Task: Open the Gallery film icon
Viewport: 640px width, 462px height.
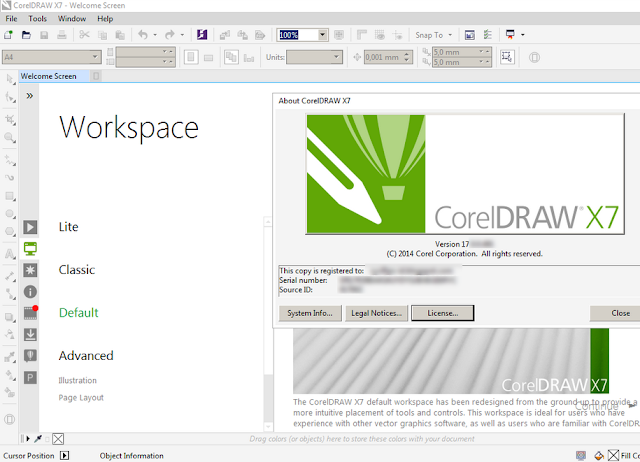Action: pyautogui.click(x=30, y=313)
